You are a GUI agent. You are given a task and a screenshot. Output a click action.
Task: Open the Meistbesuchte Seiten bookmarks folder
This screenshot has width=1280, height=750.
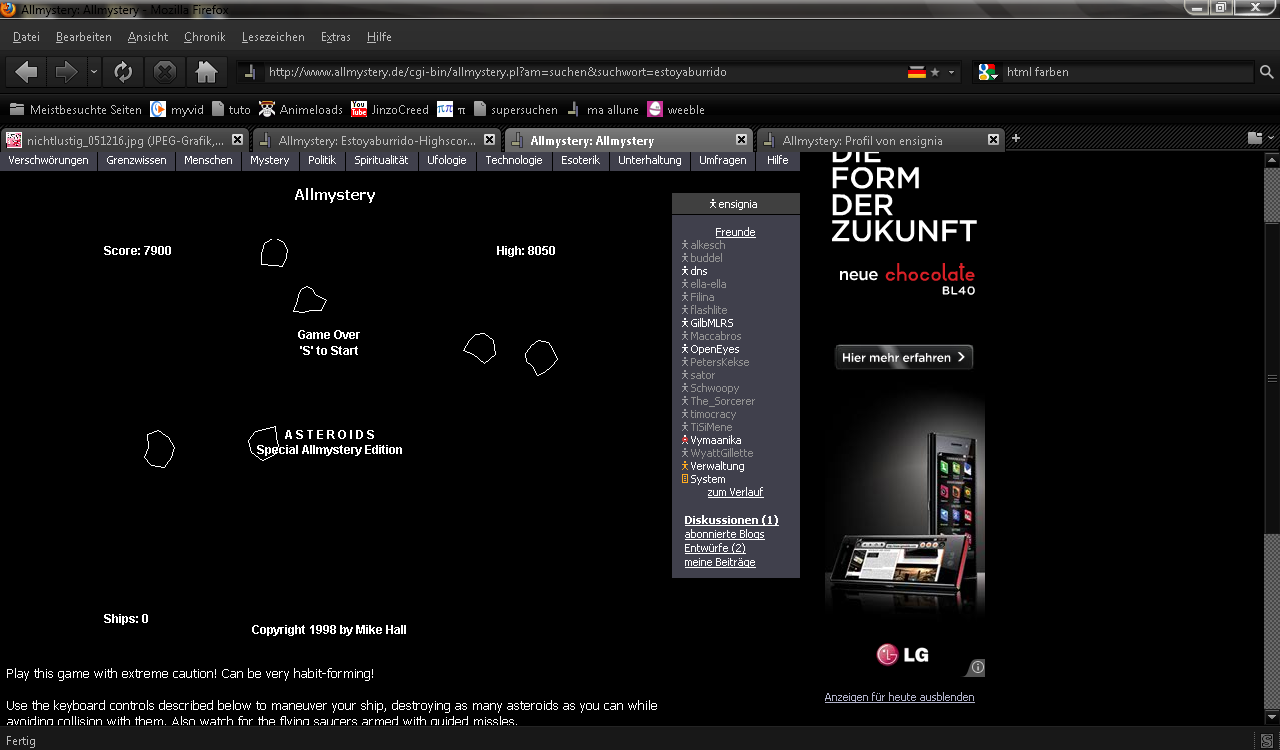tap(76, 110)
